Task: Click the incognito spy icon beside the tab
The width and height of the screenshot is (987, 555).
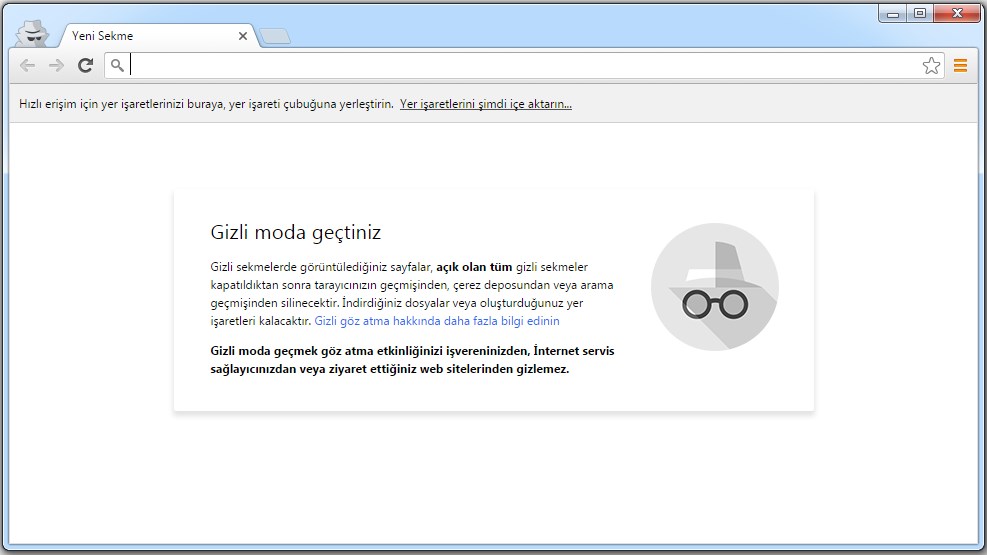Action: click(x=33, y=33)
